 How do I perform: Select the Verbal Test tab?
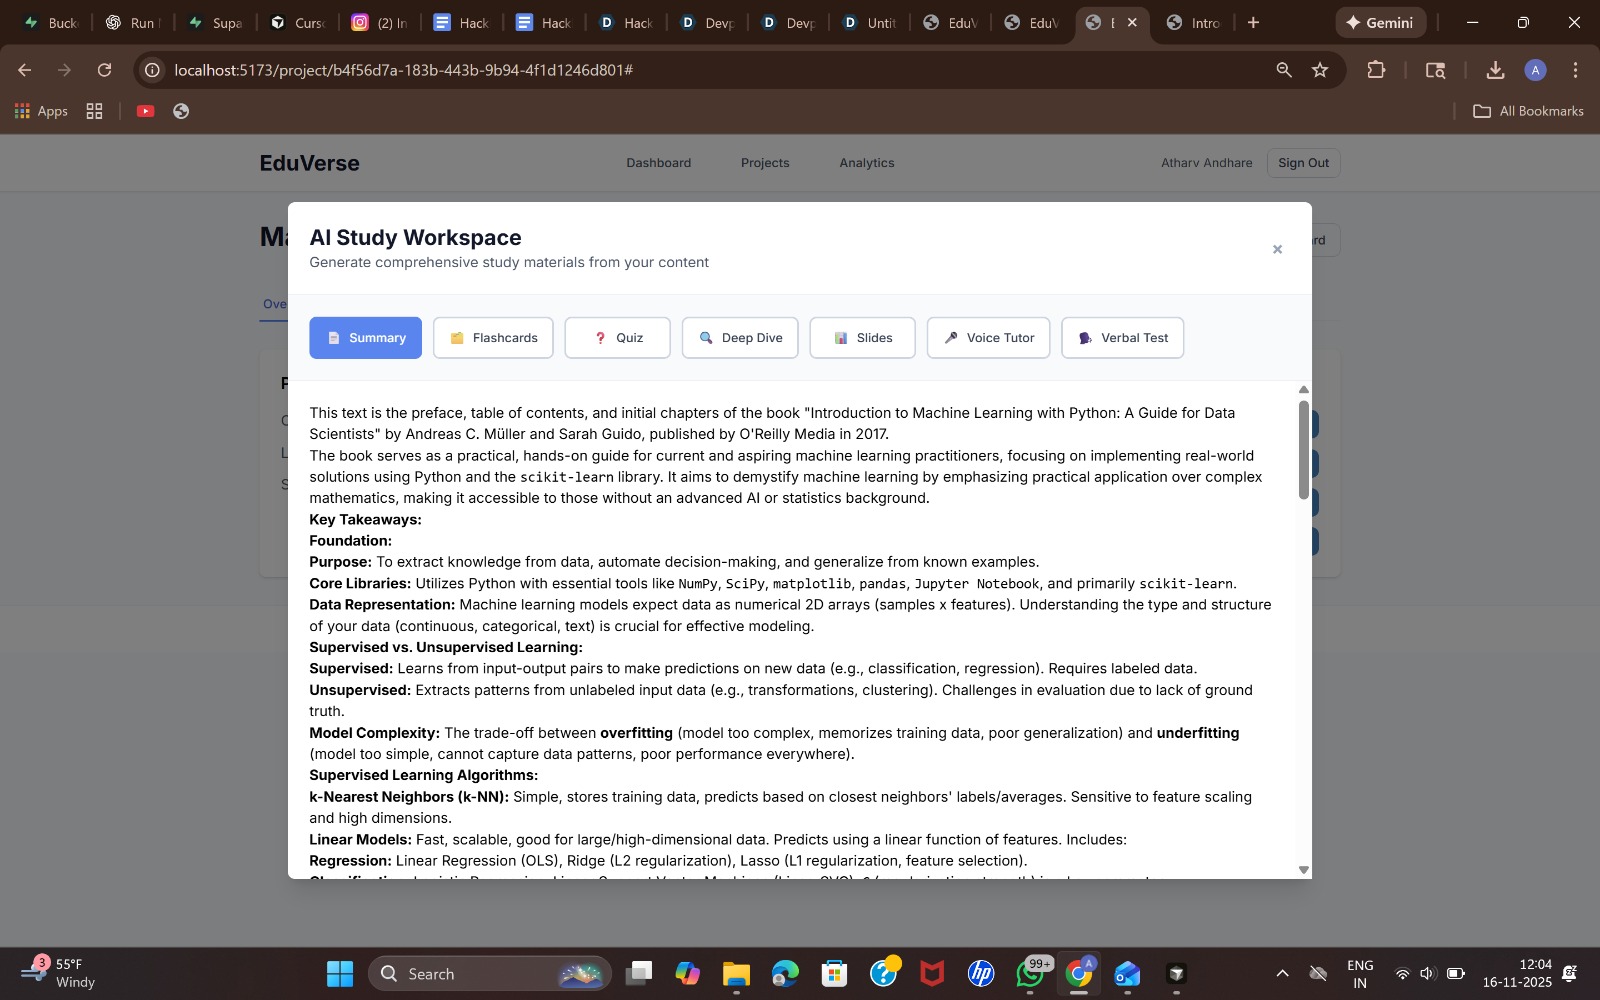tap(1122, 338)
